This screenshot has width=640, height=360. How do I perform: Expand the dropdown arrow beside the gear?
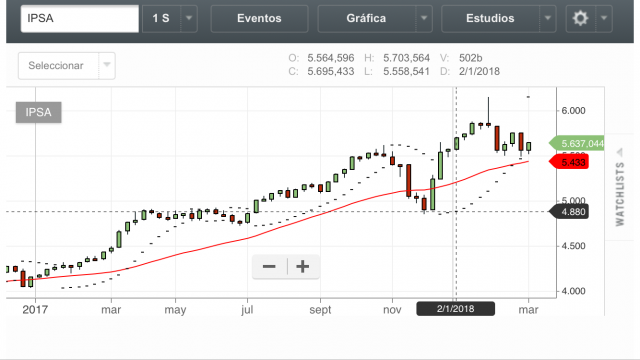604,18
